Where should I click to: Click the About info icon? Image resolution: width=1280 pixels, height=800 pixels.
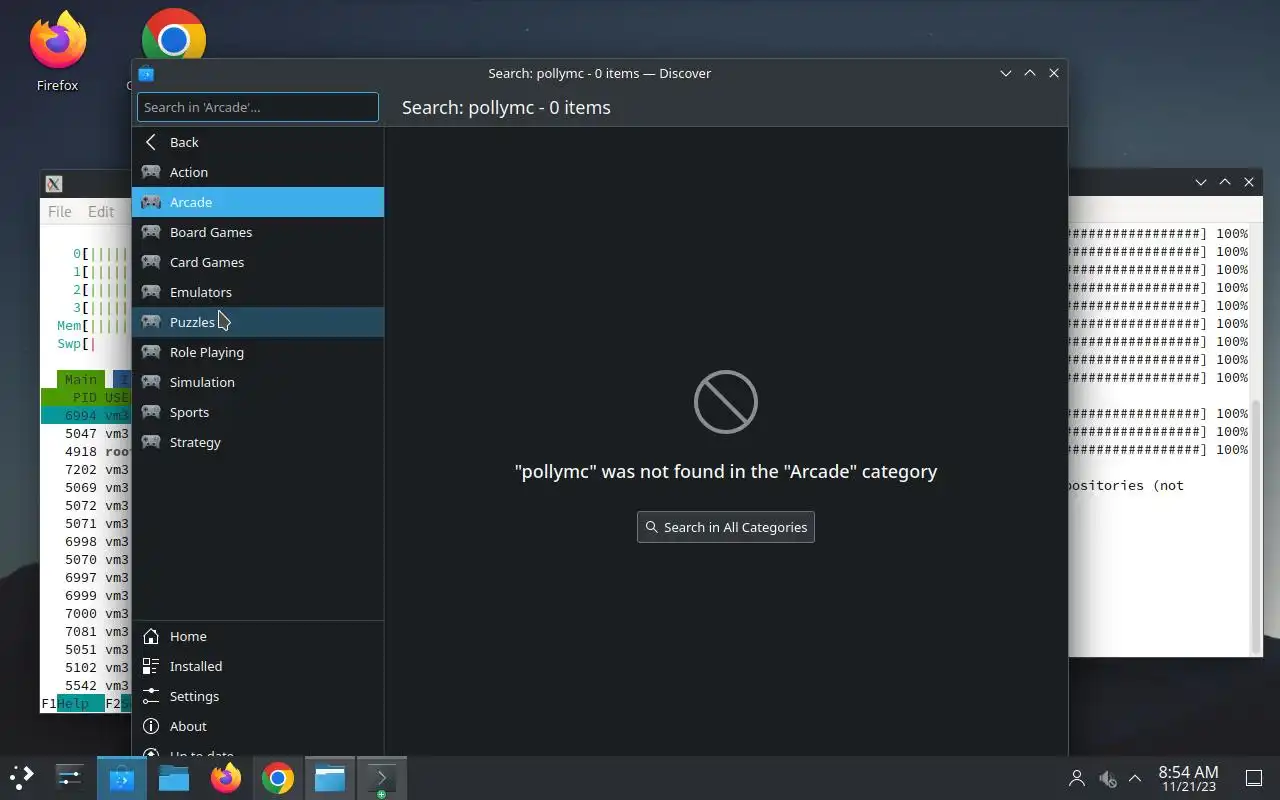[151, 726]
